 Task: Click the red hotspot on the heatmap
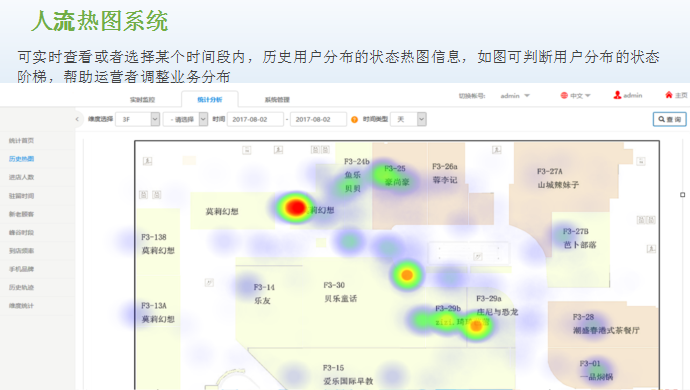coord(296,207)
